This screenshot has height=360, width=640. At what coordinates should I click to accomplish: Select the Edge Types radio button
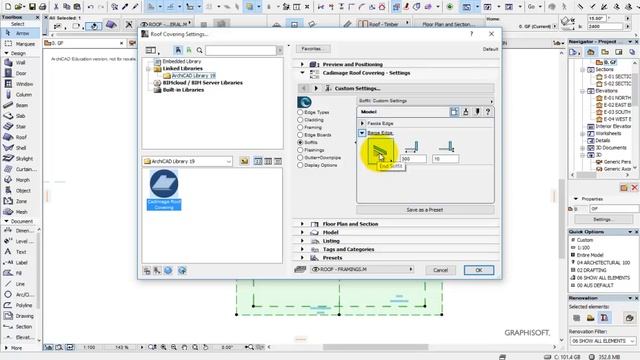(x=300, y=112)
